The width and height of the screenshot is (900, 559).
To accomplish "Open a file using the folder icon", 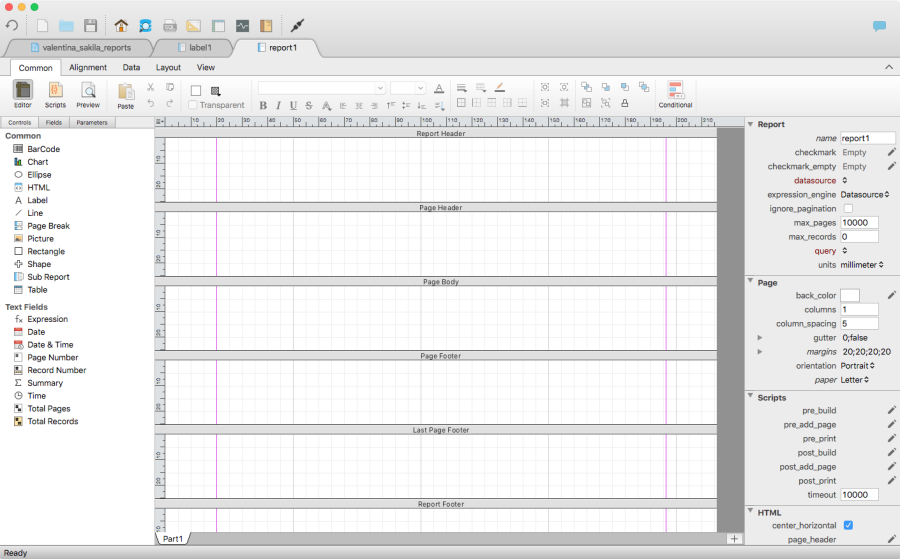I will [66, 26].
